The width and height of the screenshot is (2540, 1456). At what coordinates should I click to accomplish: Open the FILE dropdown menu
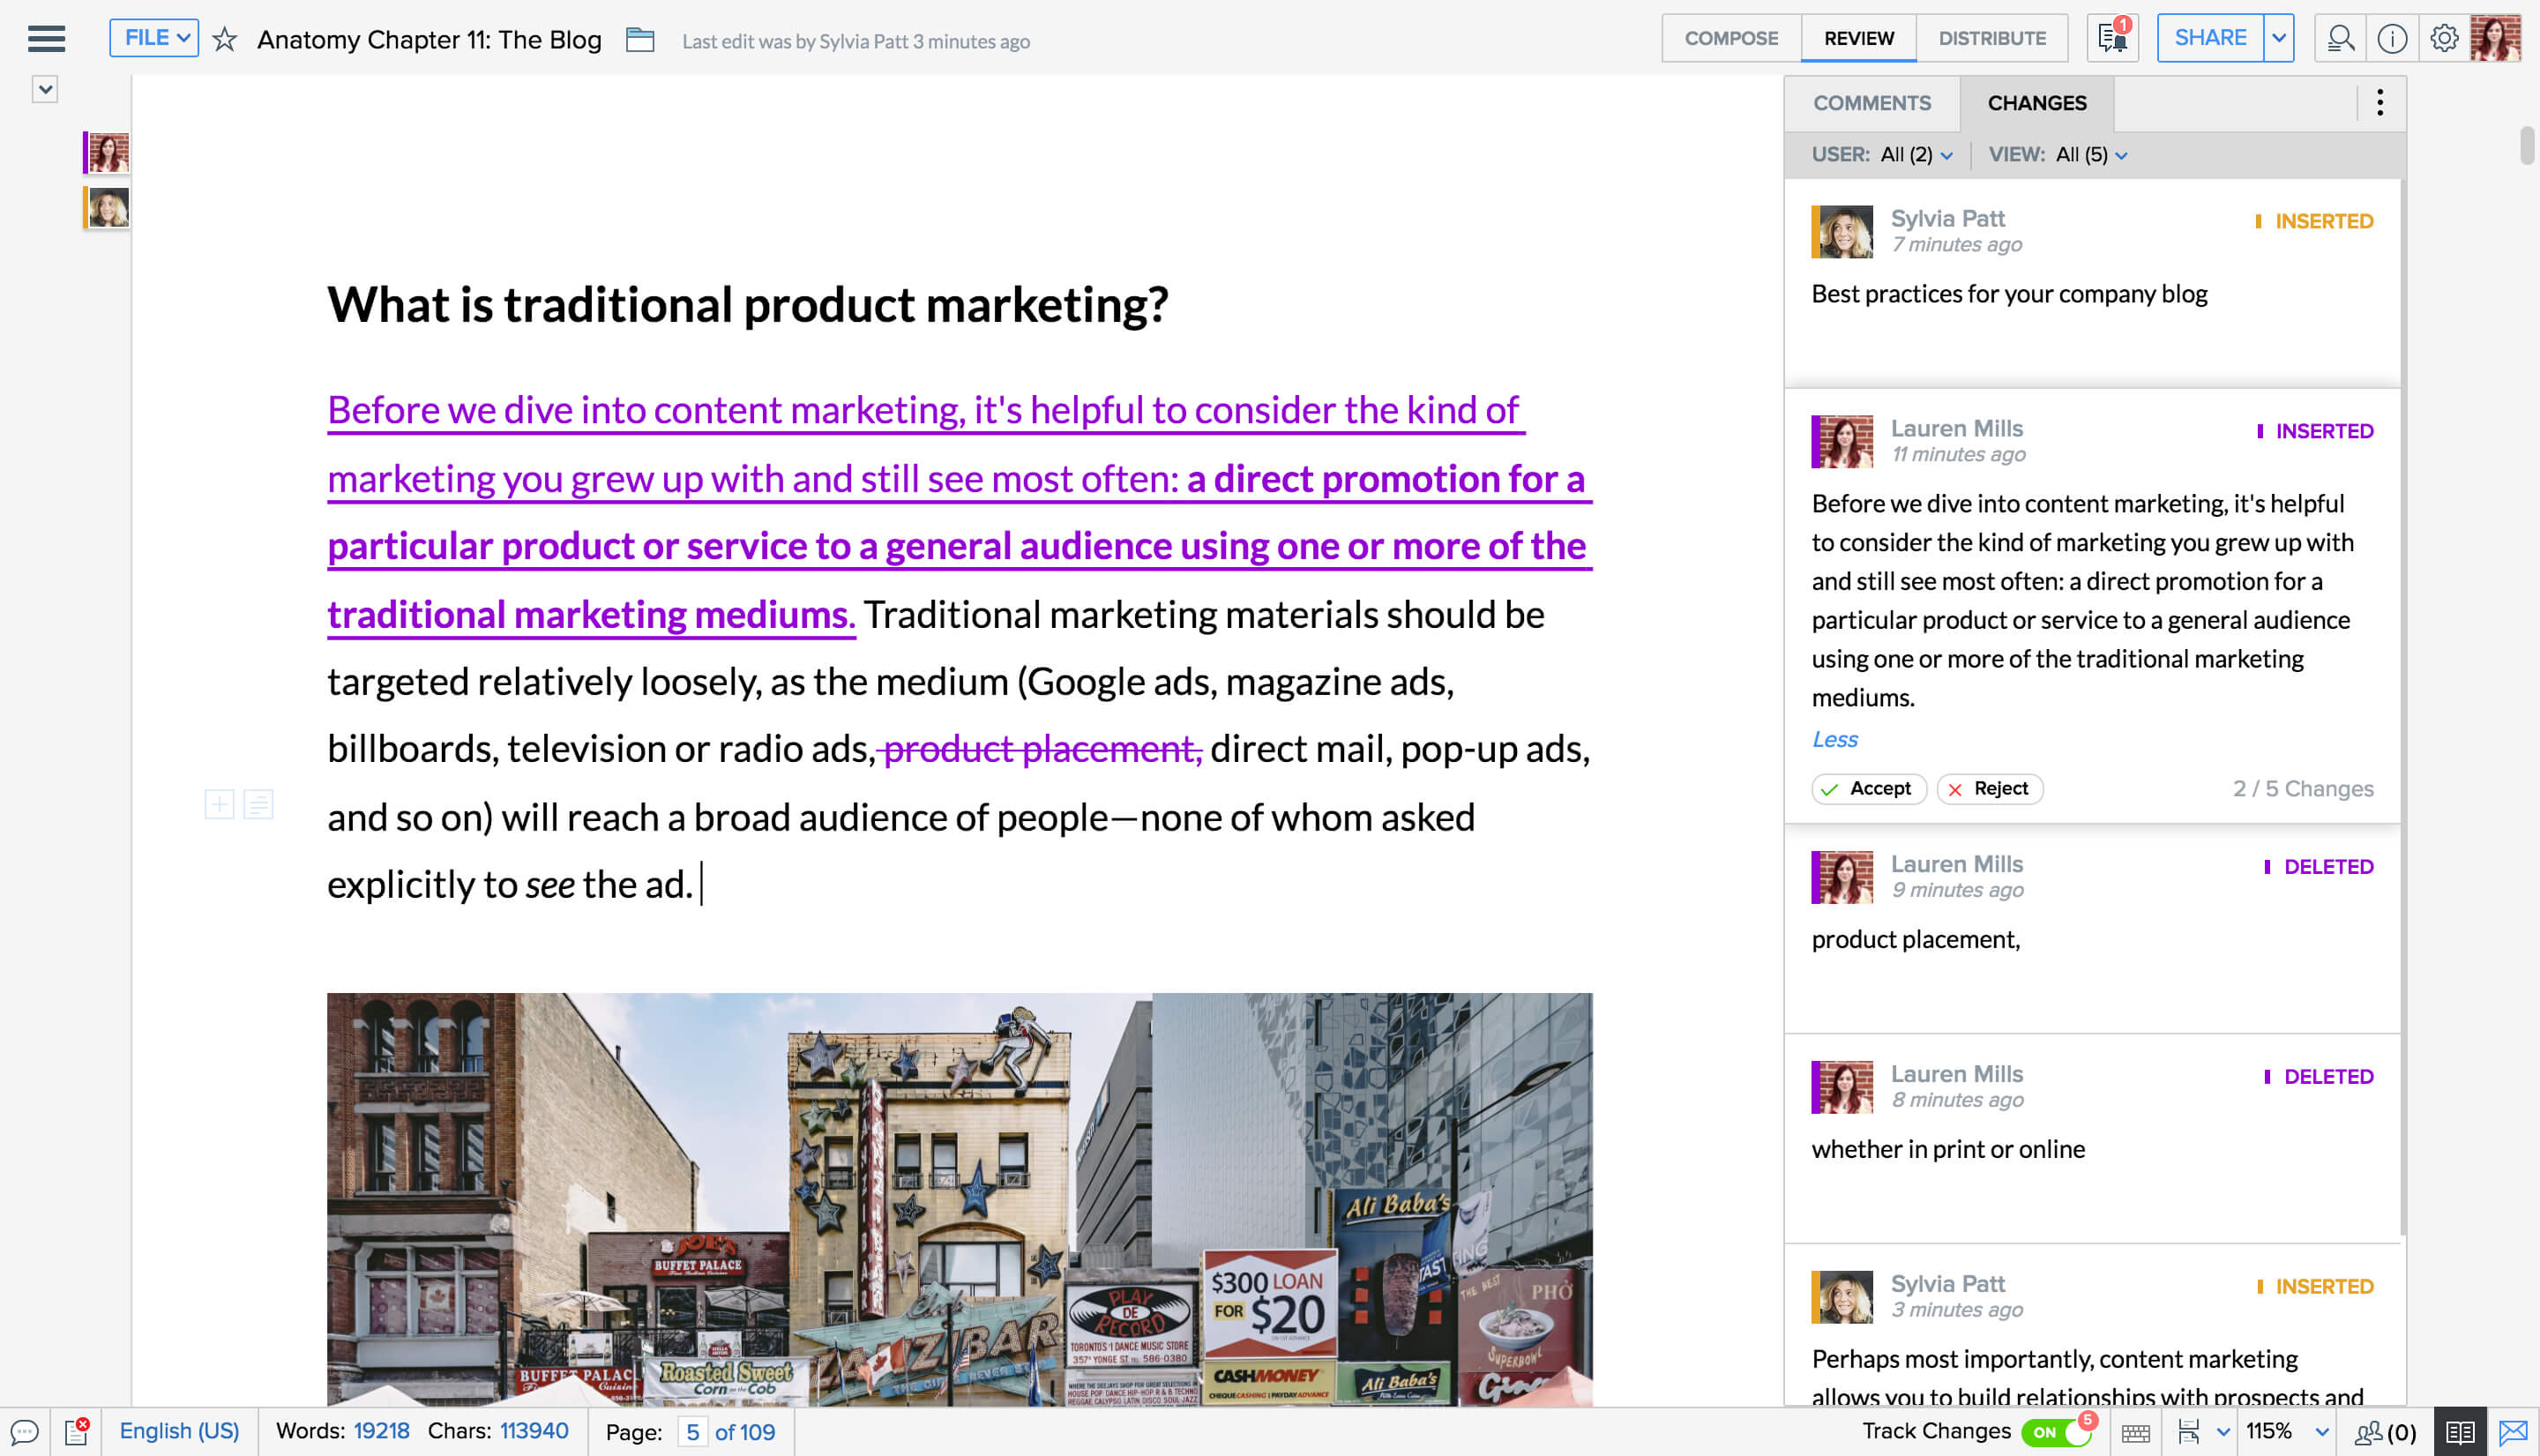click(154, 38)
